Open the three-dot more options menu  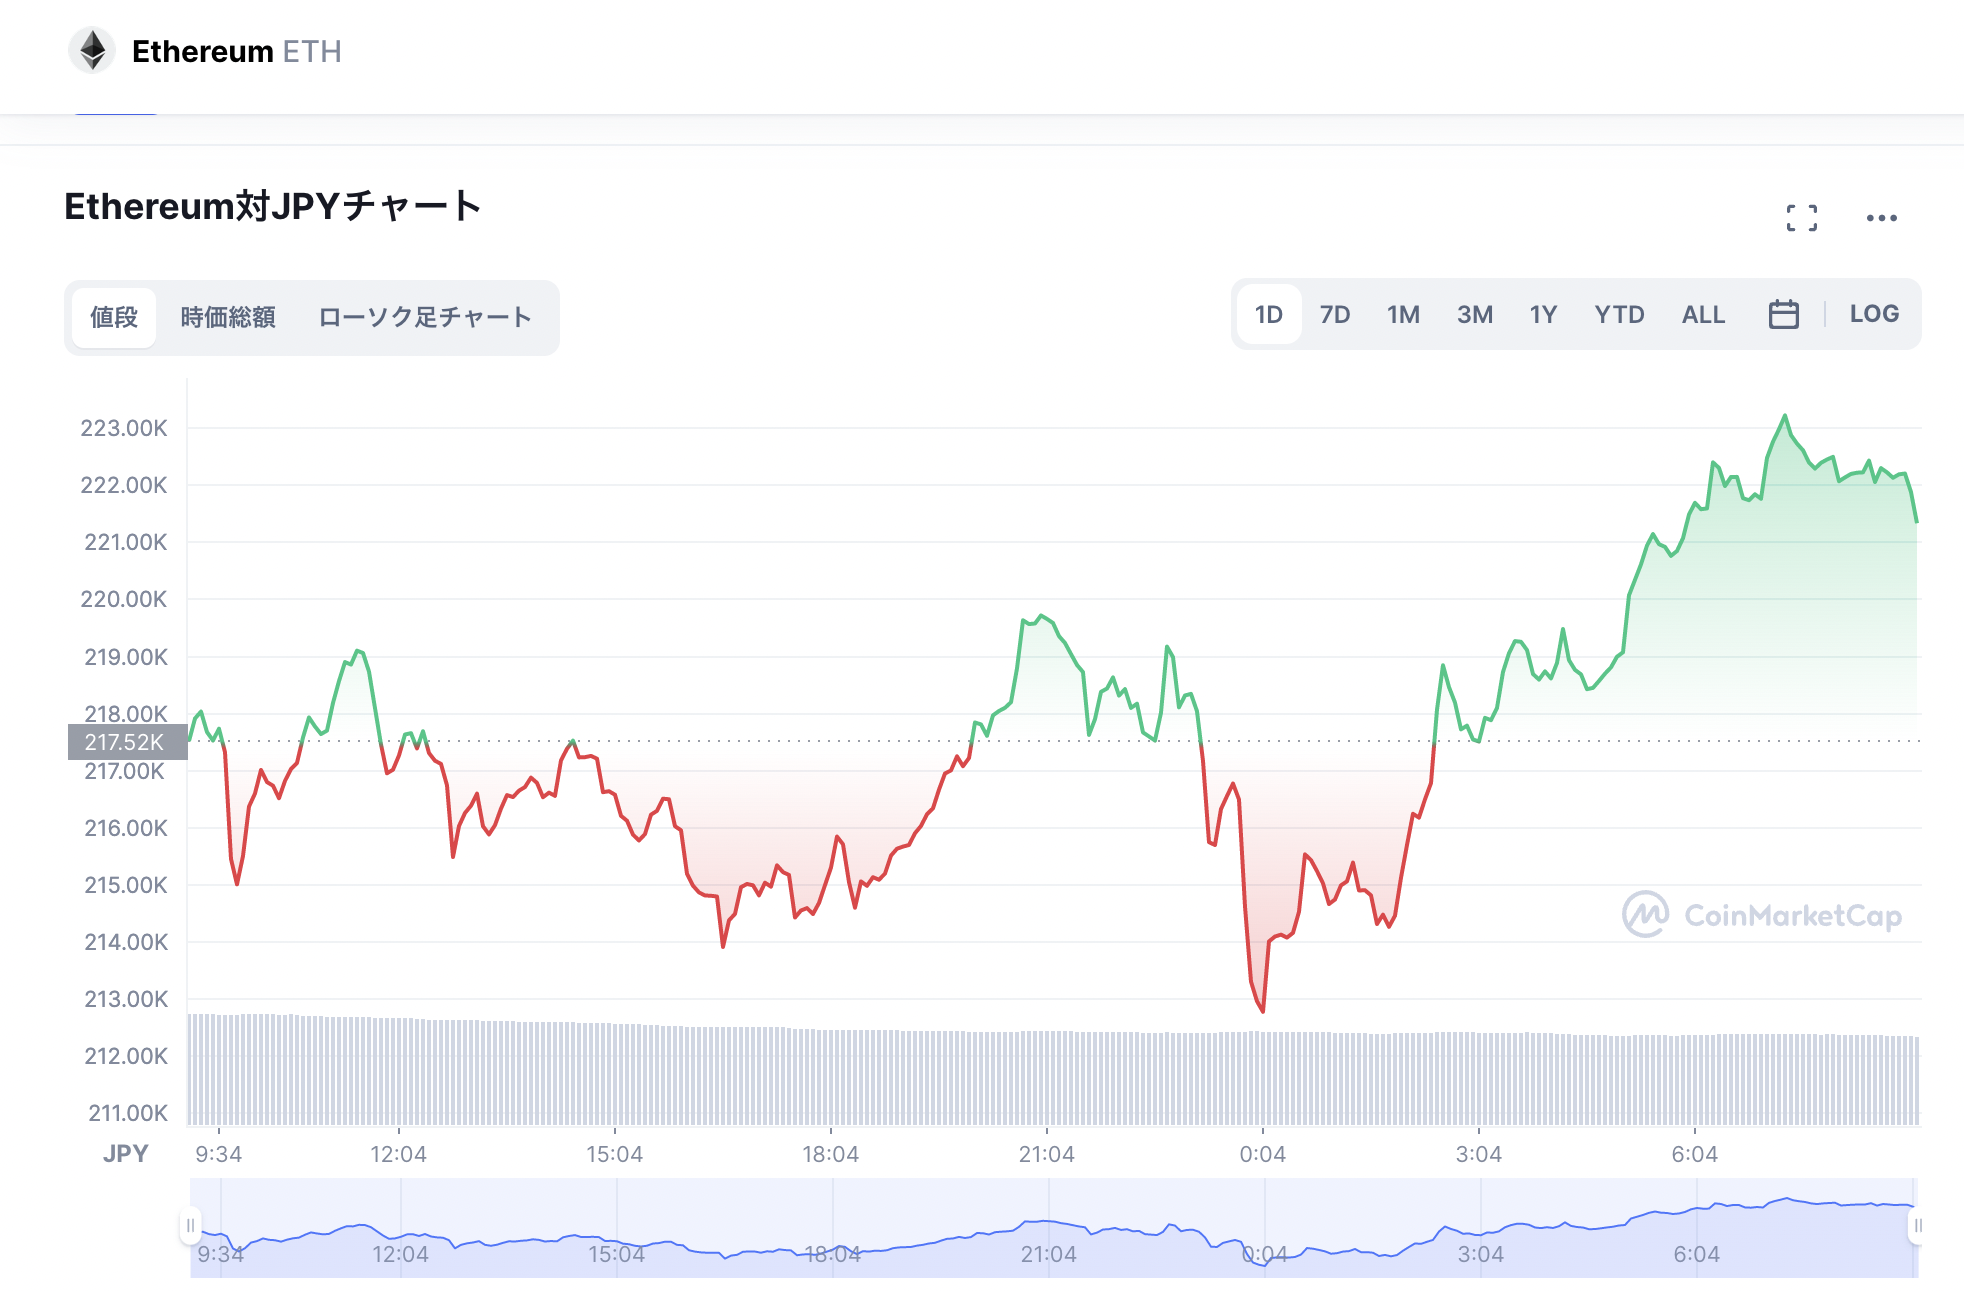click(x=1882, y=218)
